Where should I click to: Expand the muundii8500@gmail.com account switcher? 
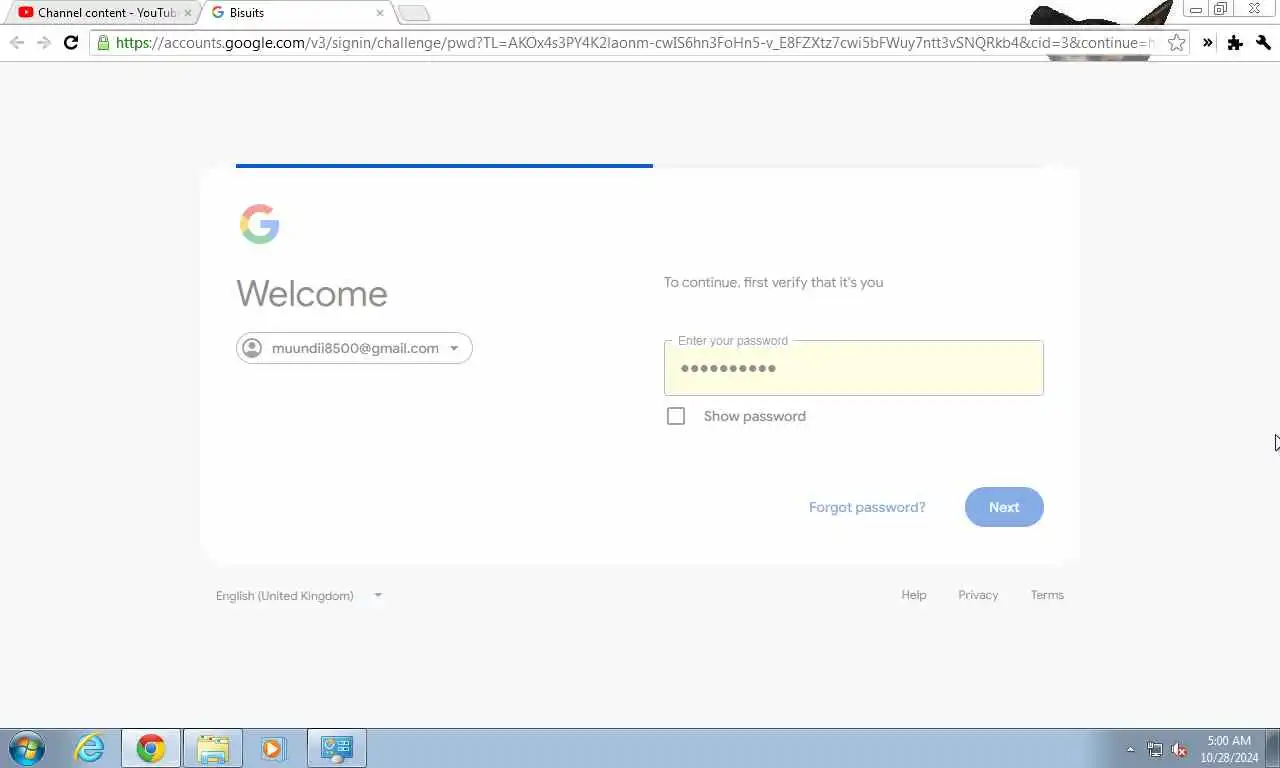click(x=354, y=348)
